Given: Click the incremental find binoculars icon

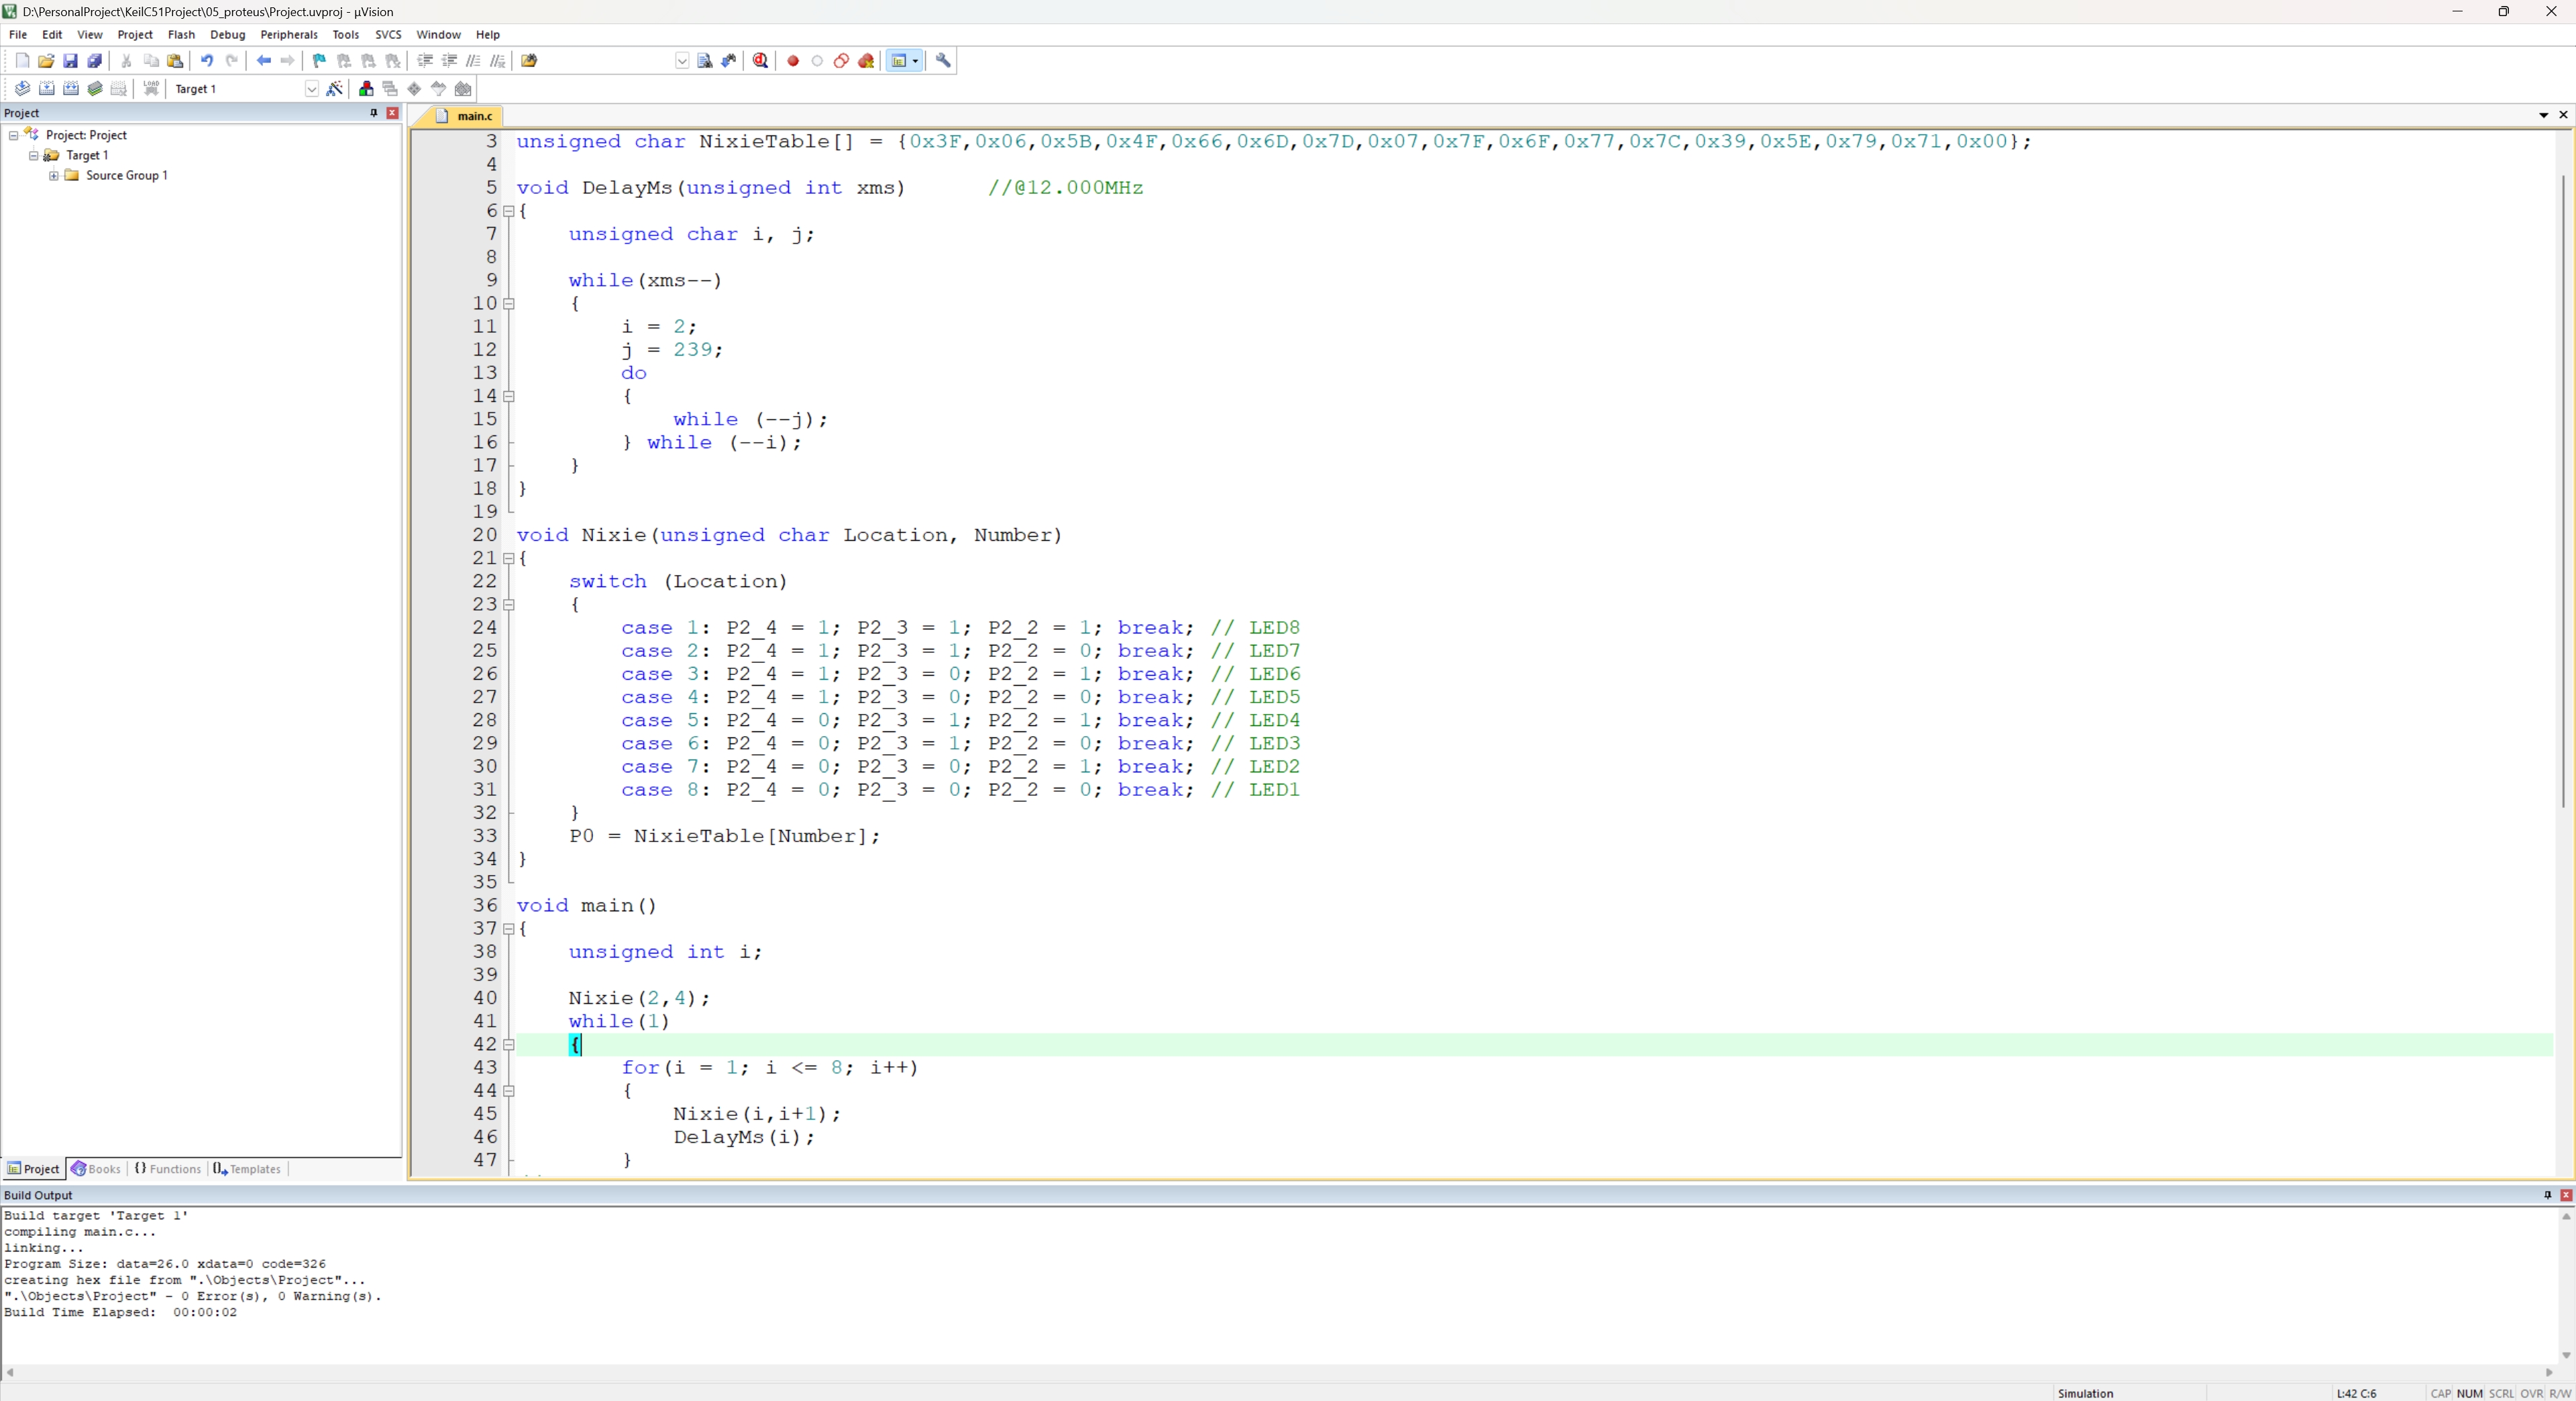Looking at the screenshot, I should tap(729, 61).
